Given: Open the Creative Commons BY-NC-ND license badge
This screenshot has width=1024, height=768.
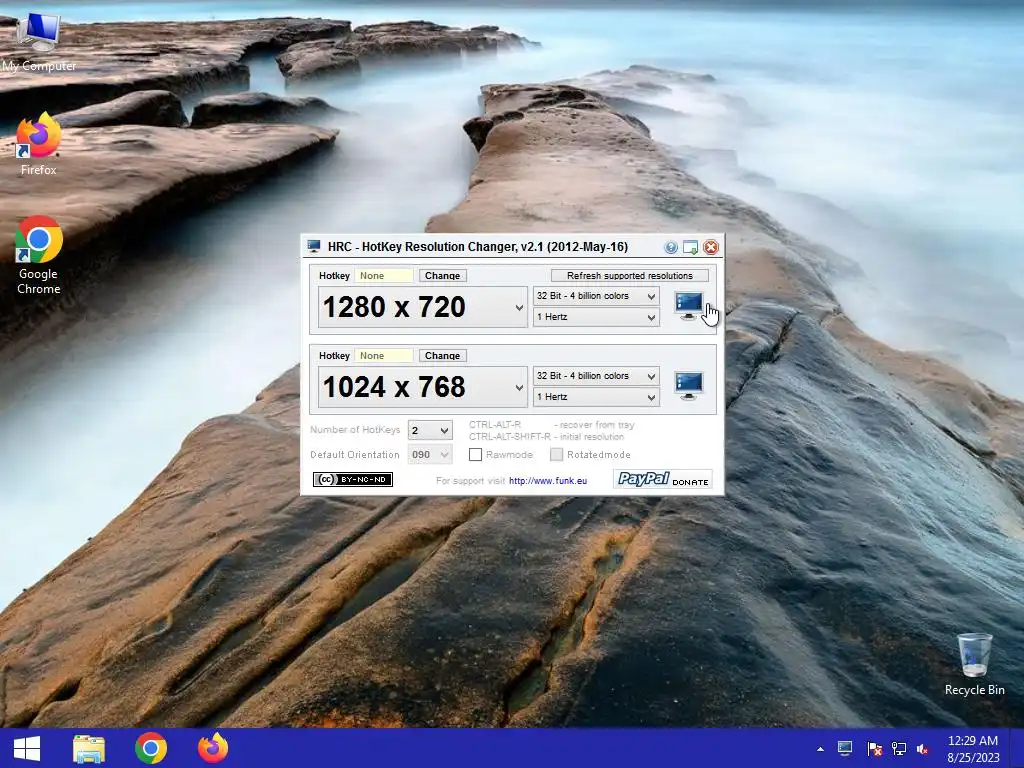Looking at the screenshot, I should [353, 479].
